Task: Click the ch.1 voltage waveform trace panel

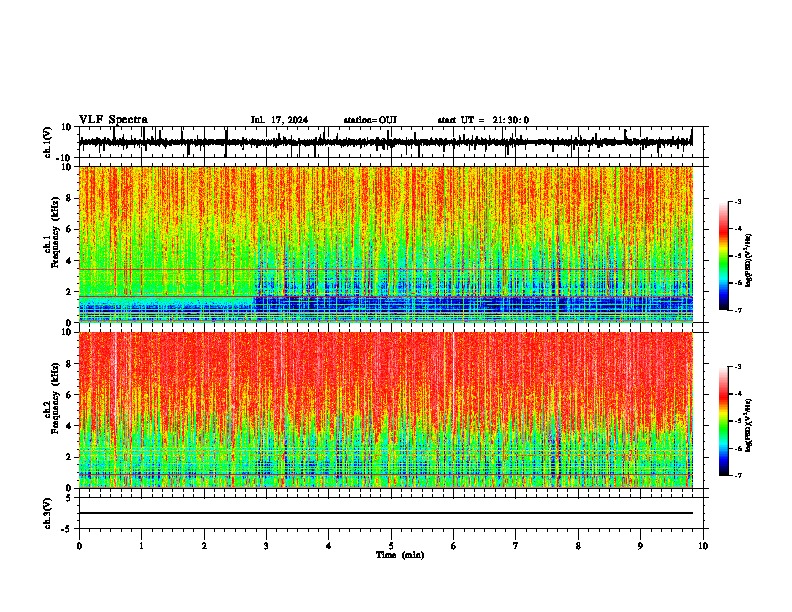Action: coord(391,142)
